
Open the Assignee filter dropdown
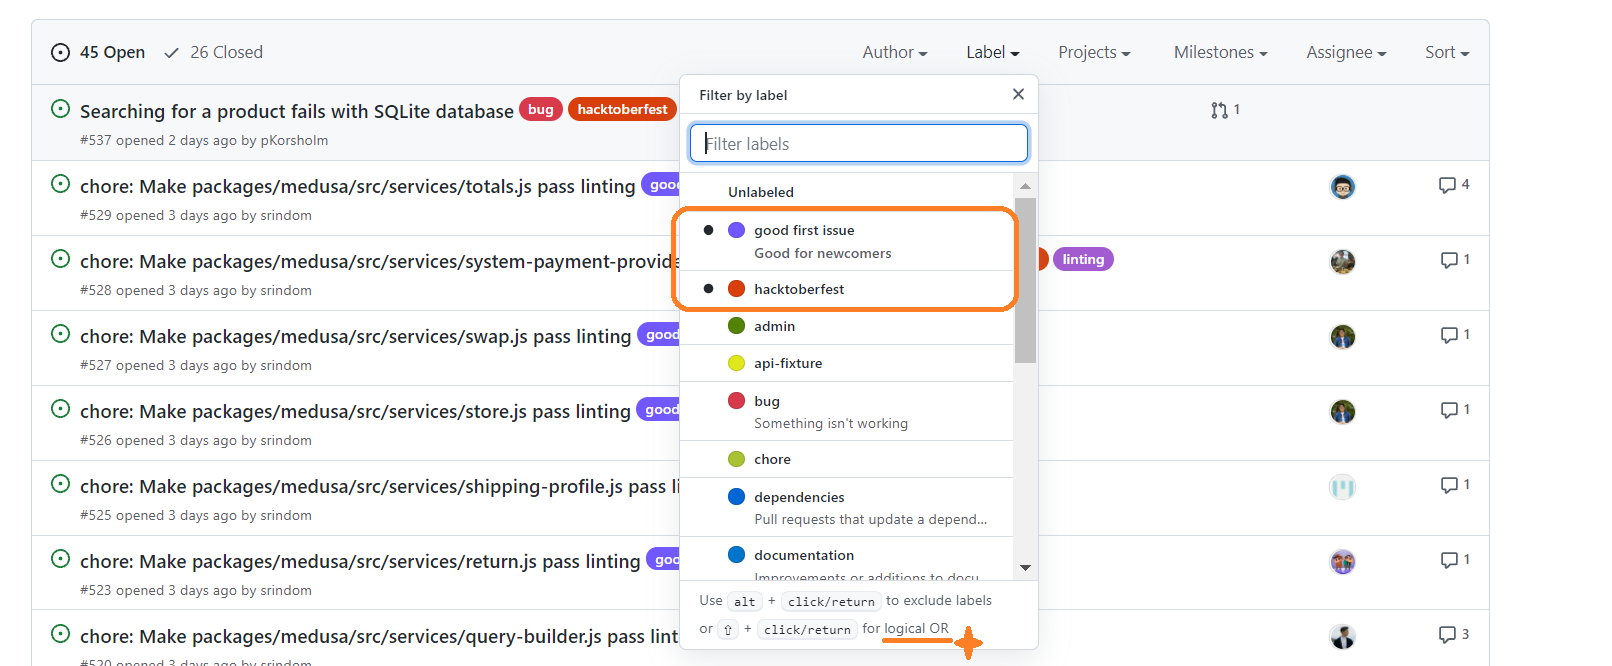pyautogui.click(x=1346, y=52)
